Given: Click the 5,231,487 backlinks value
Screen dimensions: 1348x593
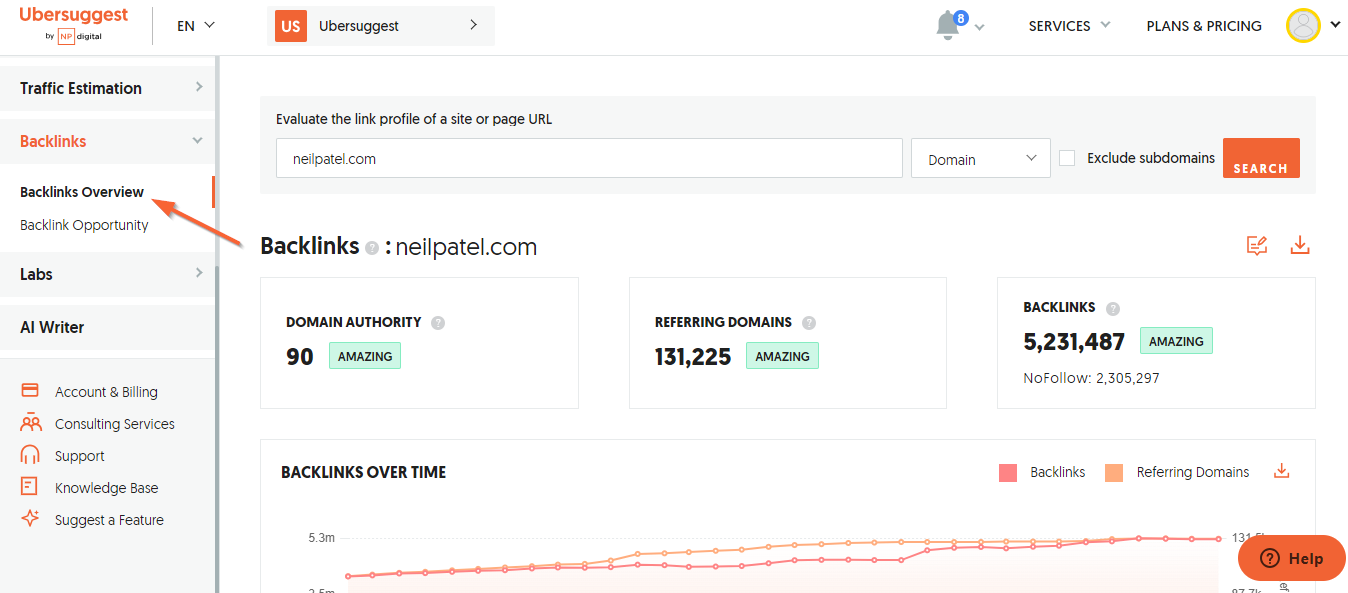Looking at the screenshot, I should tap(1074, 341).
